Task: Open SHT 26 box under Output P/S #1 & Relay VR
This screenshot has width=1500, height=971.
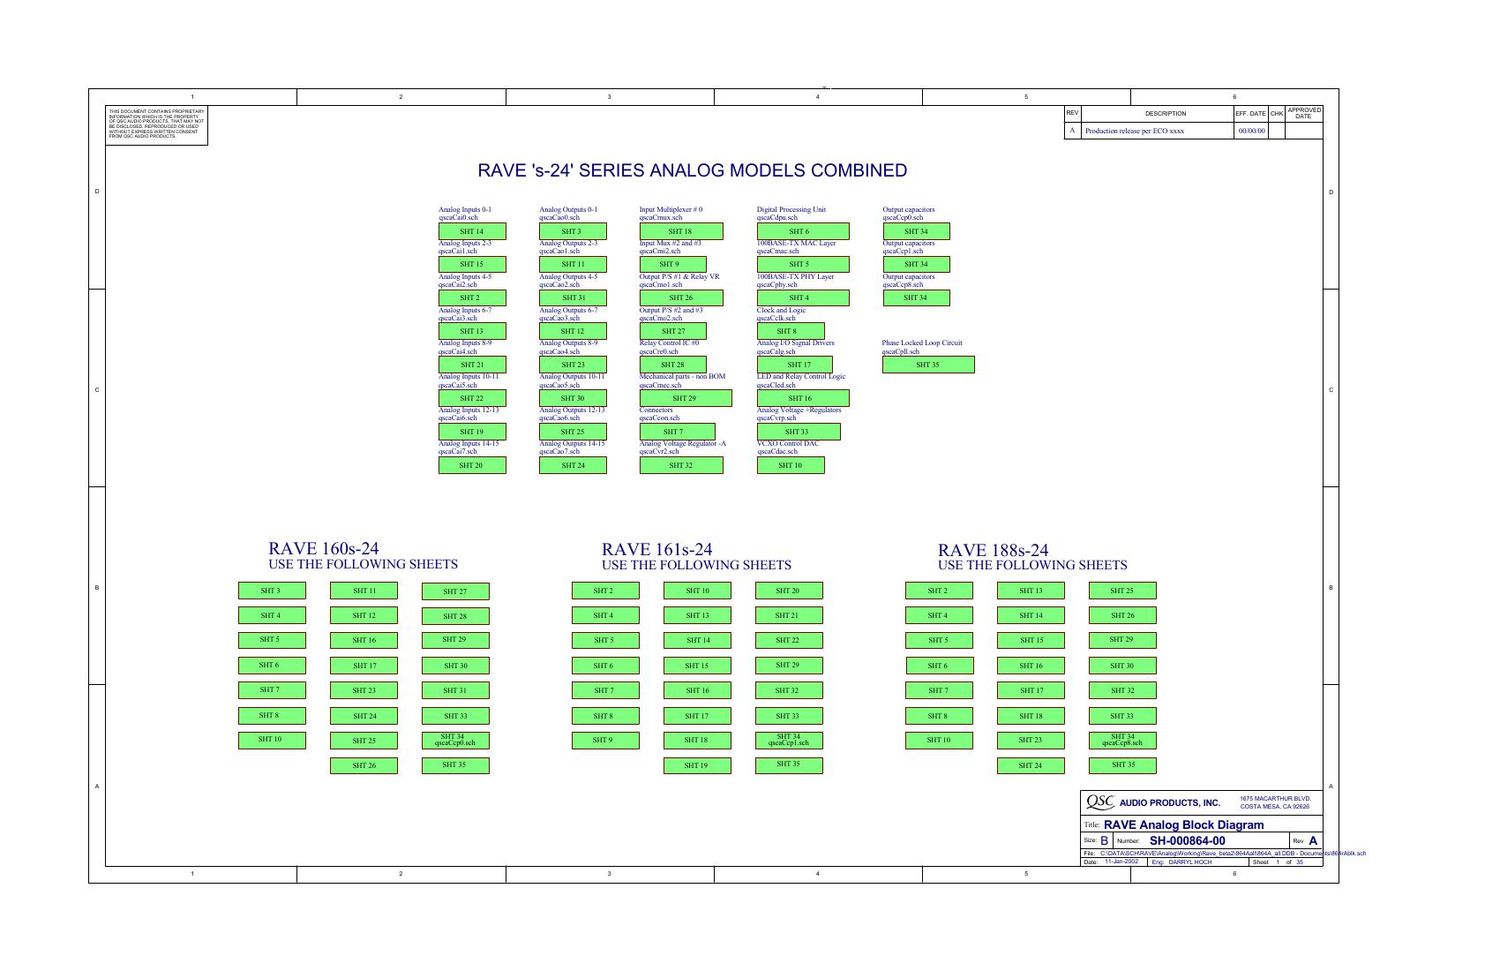Action: coord(681,298)
